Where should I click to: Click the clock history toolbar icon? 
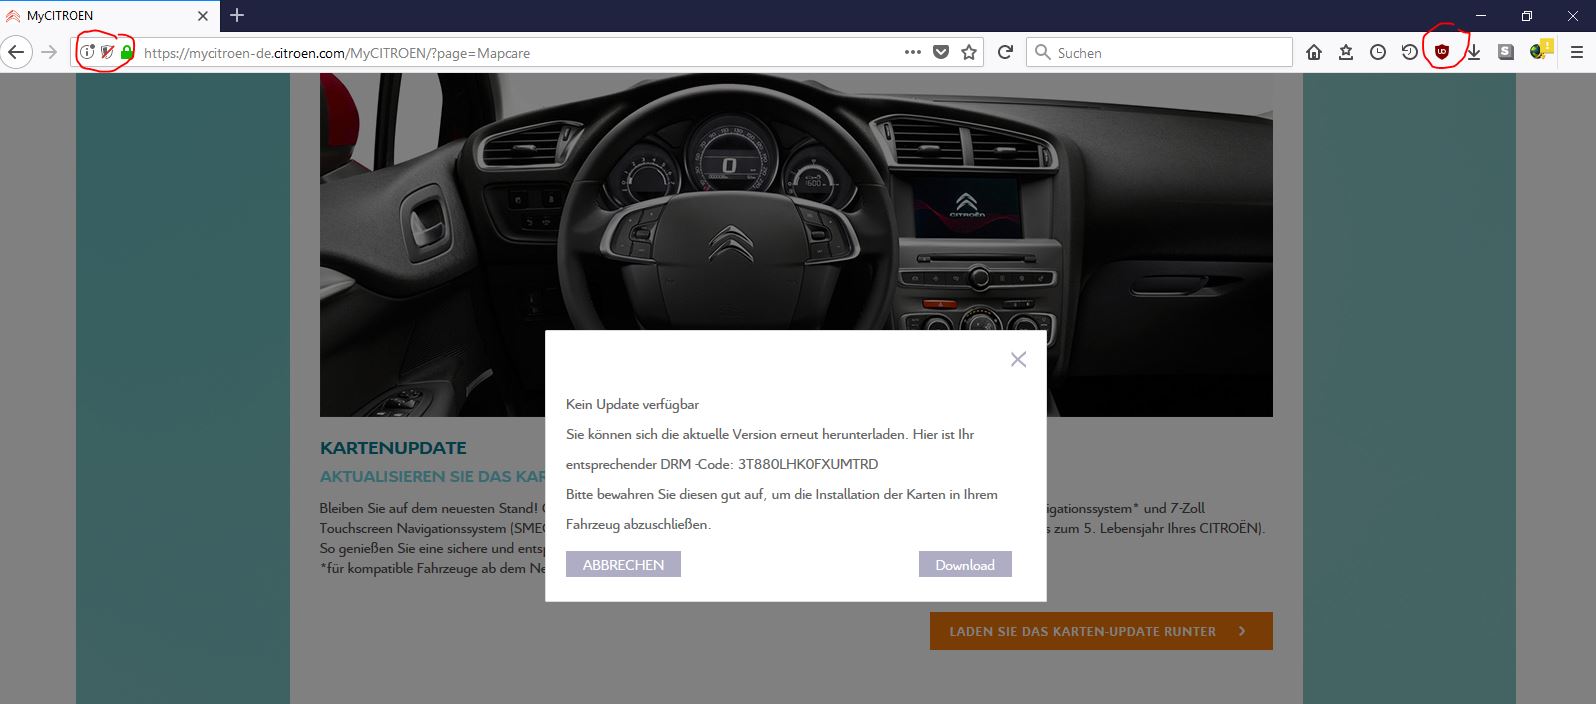1378,52
